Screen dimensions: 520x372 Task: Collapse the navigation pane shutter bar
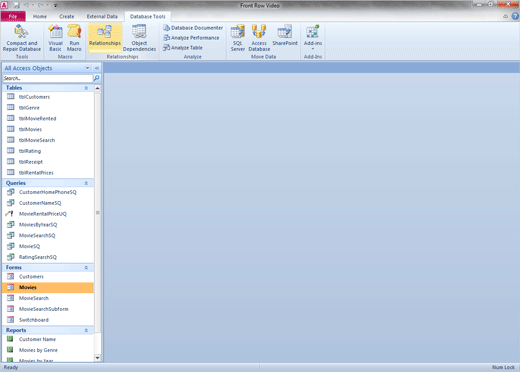coord(97,68)
